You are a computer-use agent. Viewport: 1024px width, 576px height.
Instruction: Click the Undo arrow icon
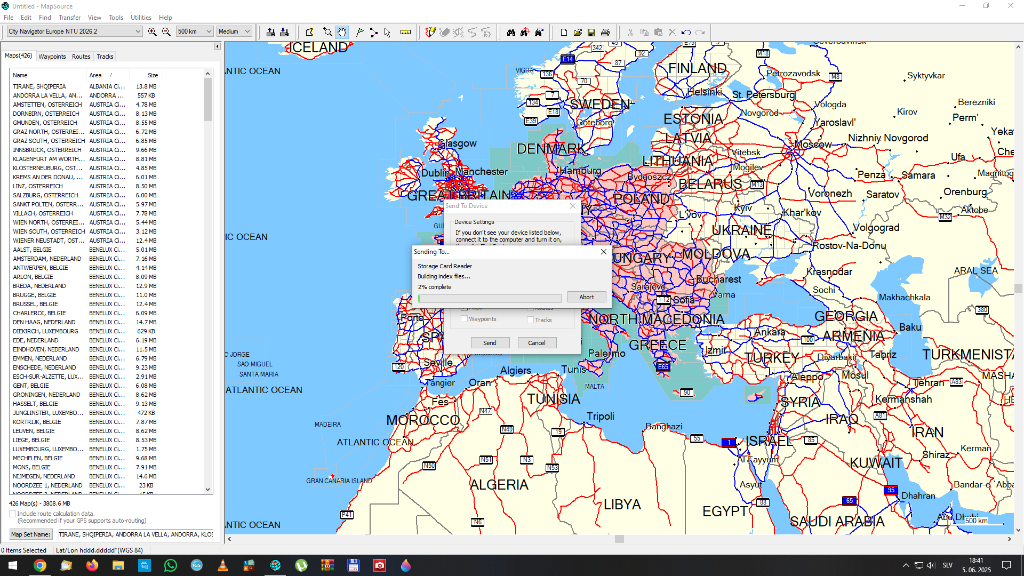coord(686,32)
